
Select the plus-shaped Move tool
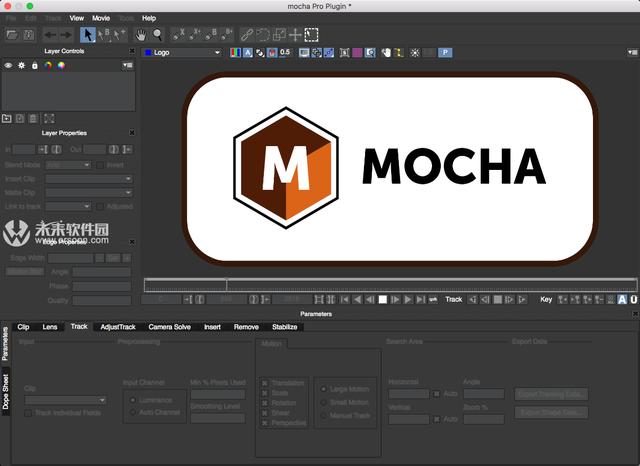point(295,35)
